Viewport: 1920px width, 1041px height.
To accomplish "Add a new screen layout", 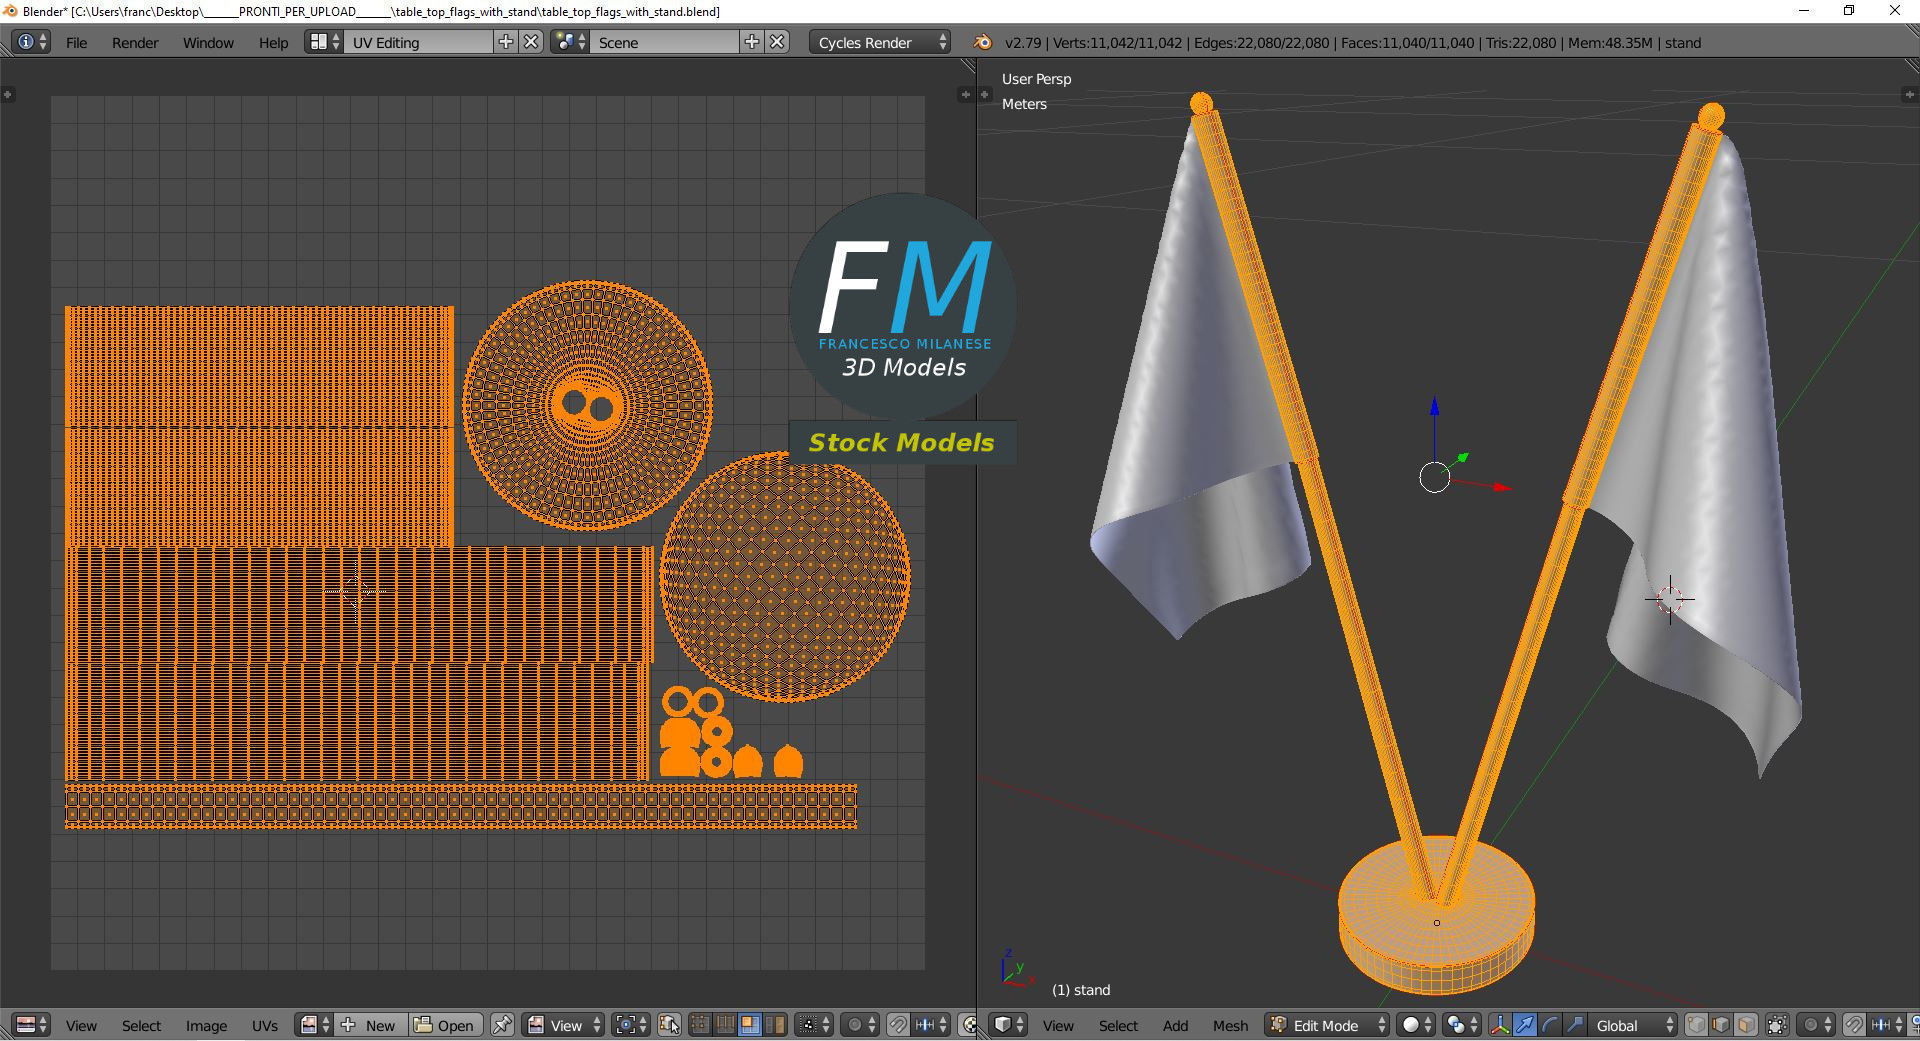I will point(506,42).
